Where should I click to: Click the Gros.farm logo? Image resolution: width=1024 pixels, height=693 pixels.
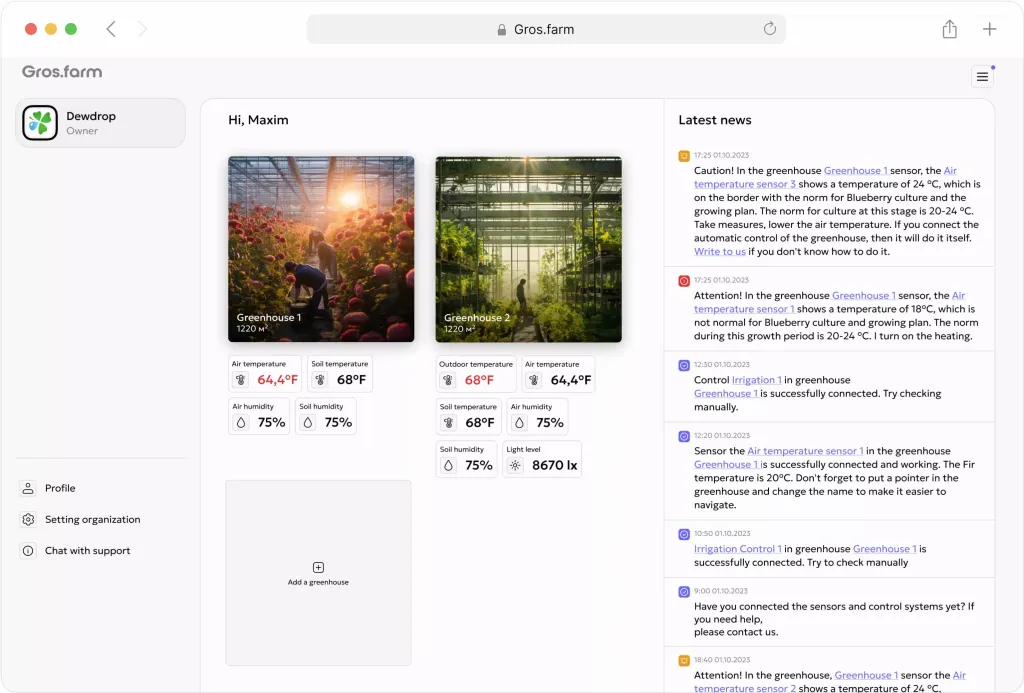tap(62, 72)
